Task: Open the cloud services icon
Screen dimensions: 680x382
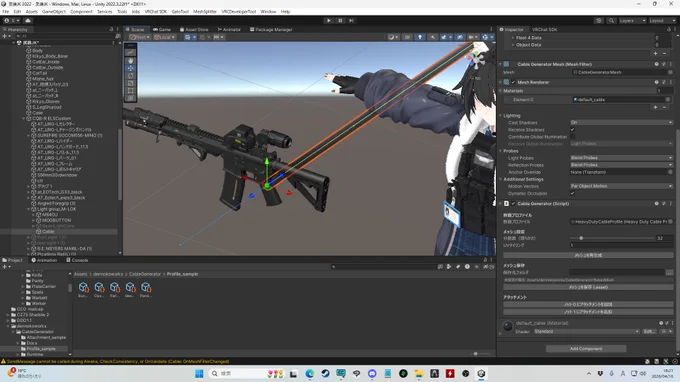Action: 28,20
